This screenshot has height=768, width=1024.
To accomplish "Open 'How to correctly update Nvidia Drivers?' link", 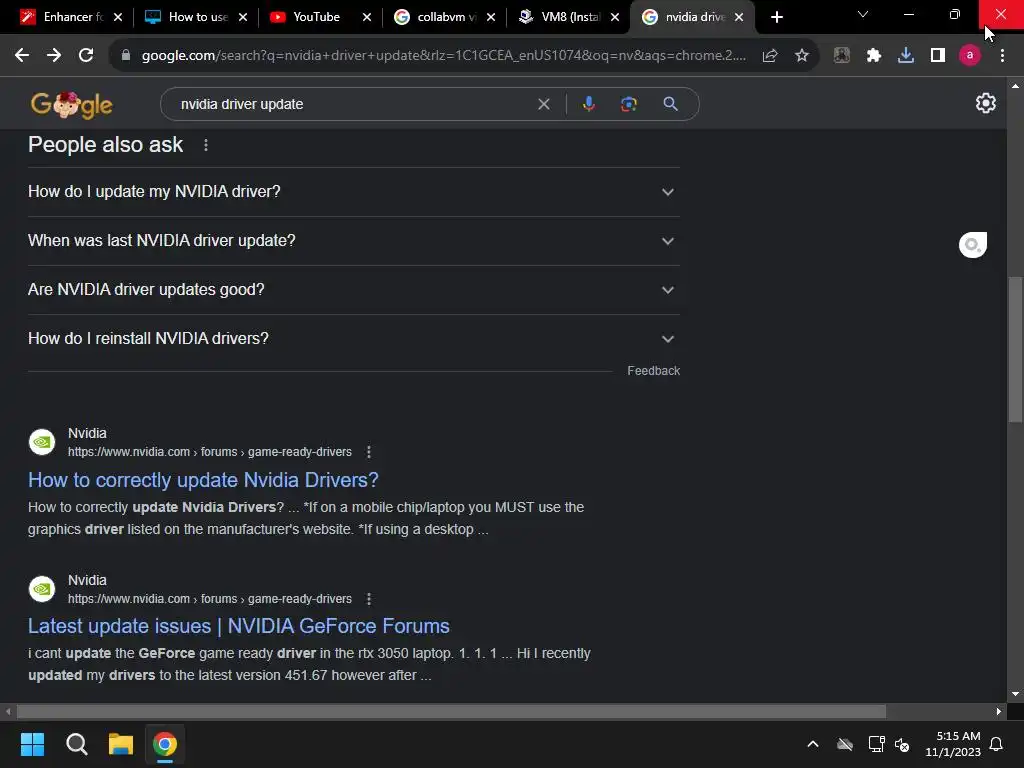I will click(203, 480).
